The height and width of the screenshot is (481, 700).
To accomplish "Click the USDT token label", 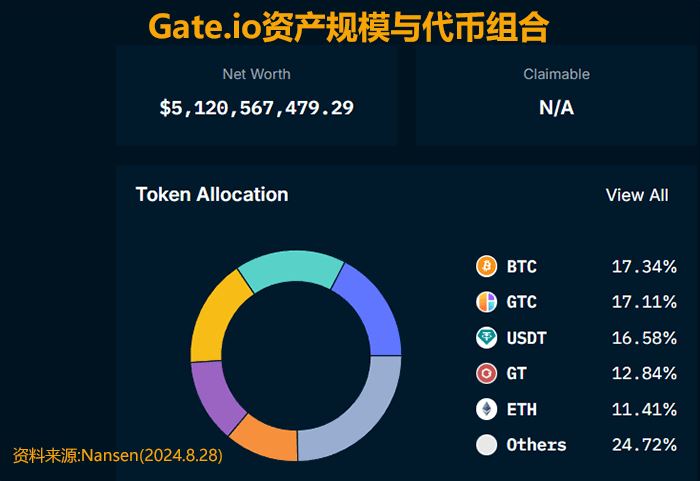I will (x=526, y=338).
